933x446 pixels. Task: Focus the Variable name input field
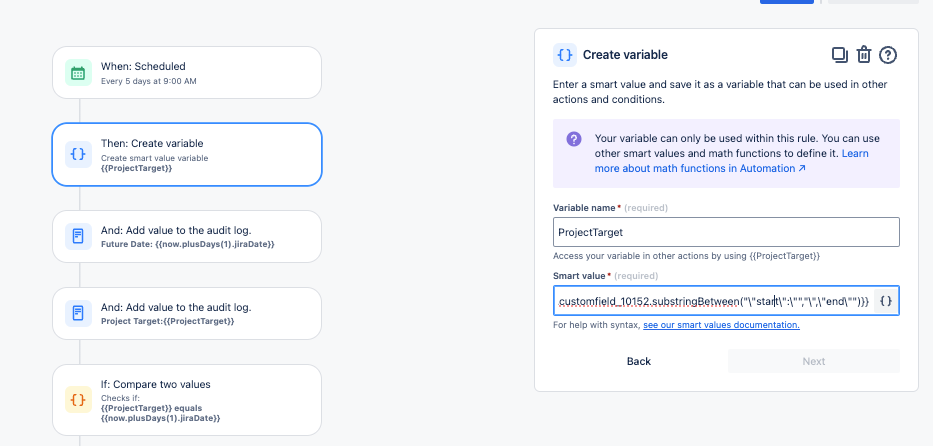(x=726, y=232)
